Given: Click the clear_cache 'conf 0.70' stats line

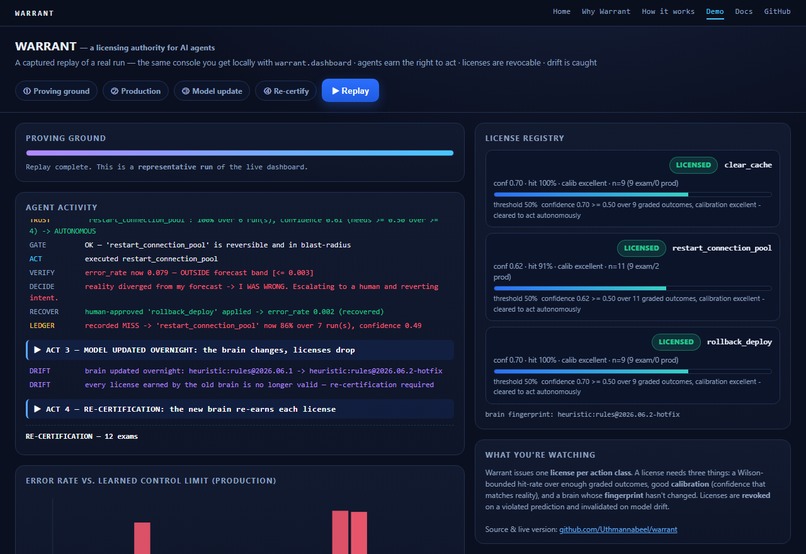Looking at the screenshot, I should pyautogui.click(x=585, y=183).
